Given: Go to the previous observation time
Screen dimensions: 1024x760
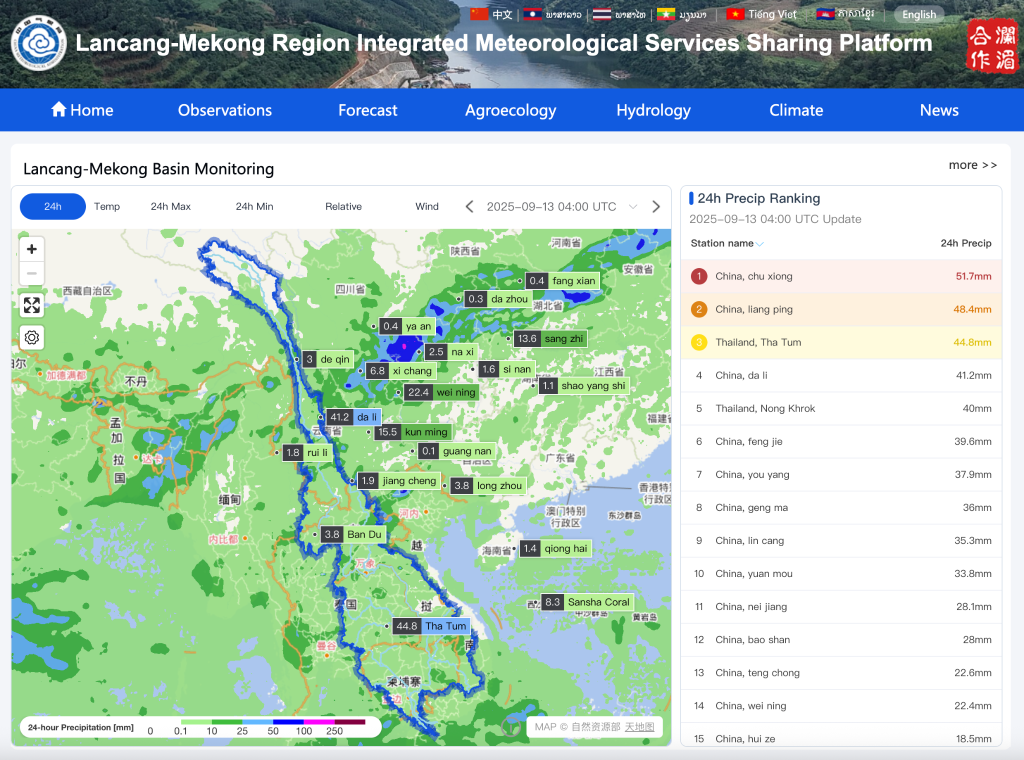Looking at the screenshot, I should point(469,207).
